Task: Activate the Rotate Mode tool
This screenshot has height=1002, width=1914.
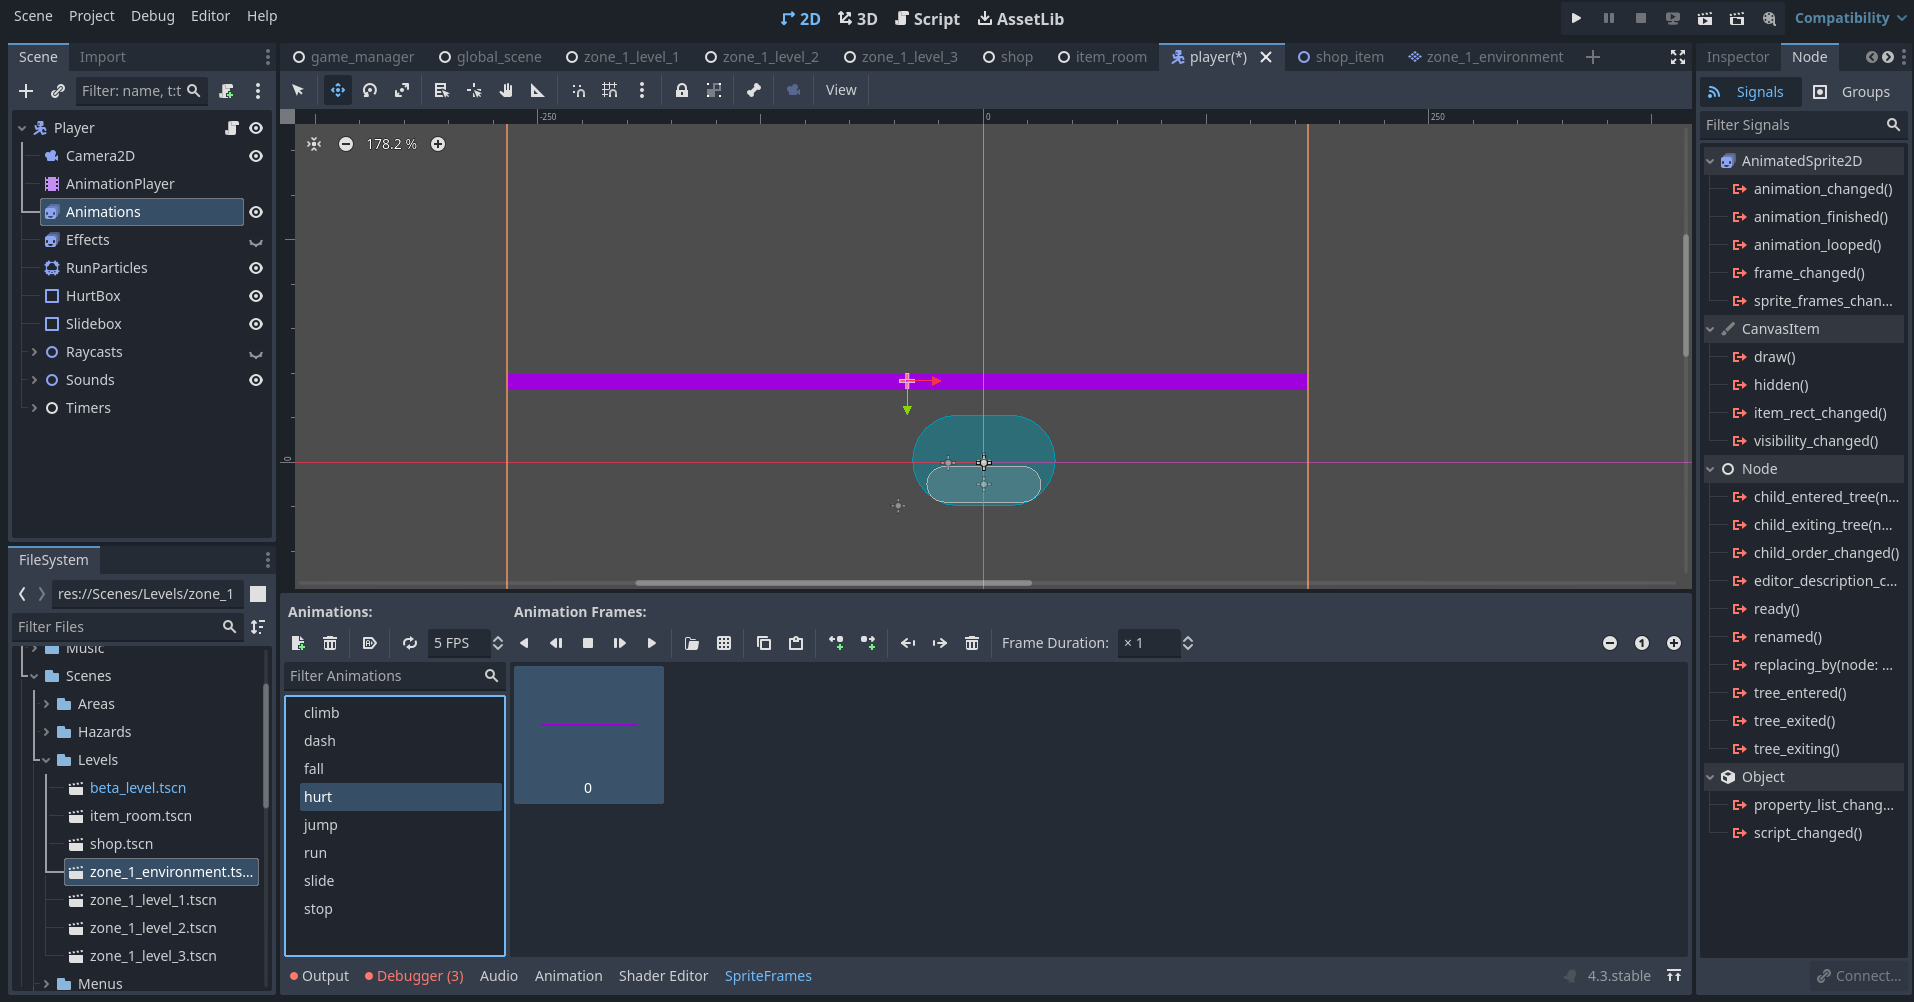Action: pyautogui.click(x=370, y=90)
